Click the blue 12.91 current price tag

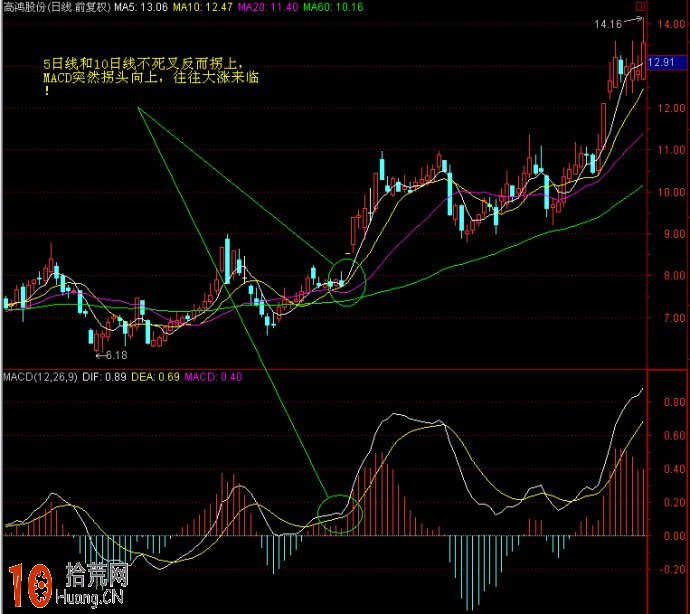point(667,62)
